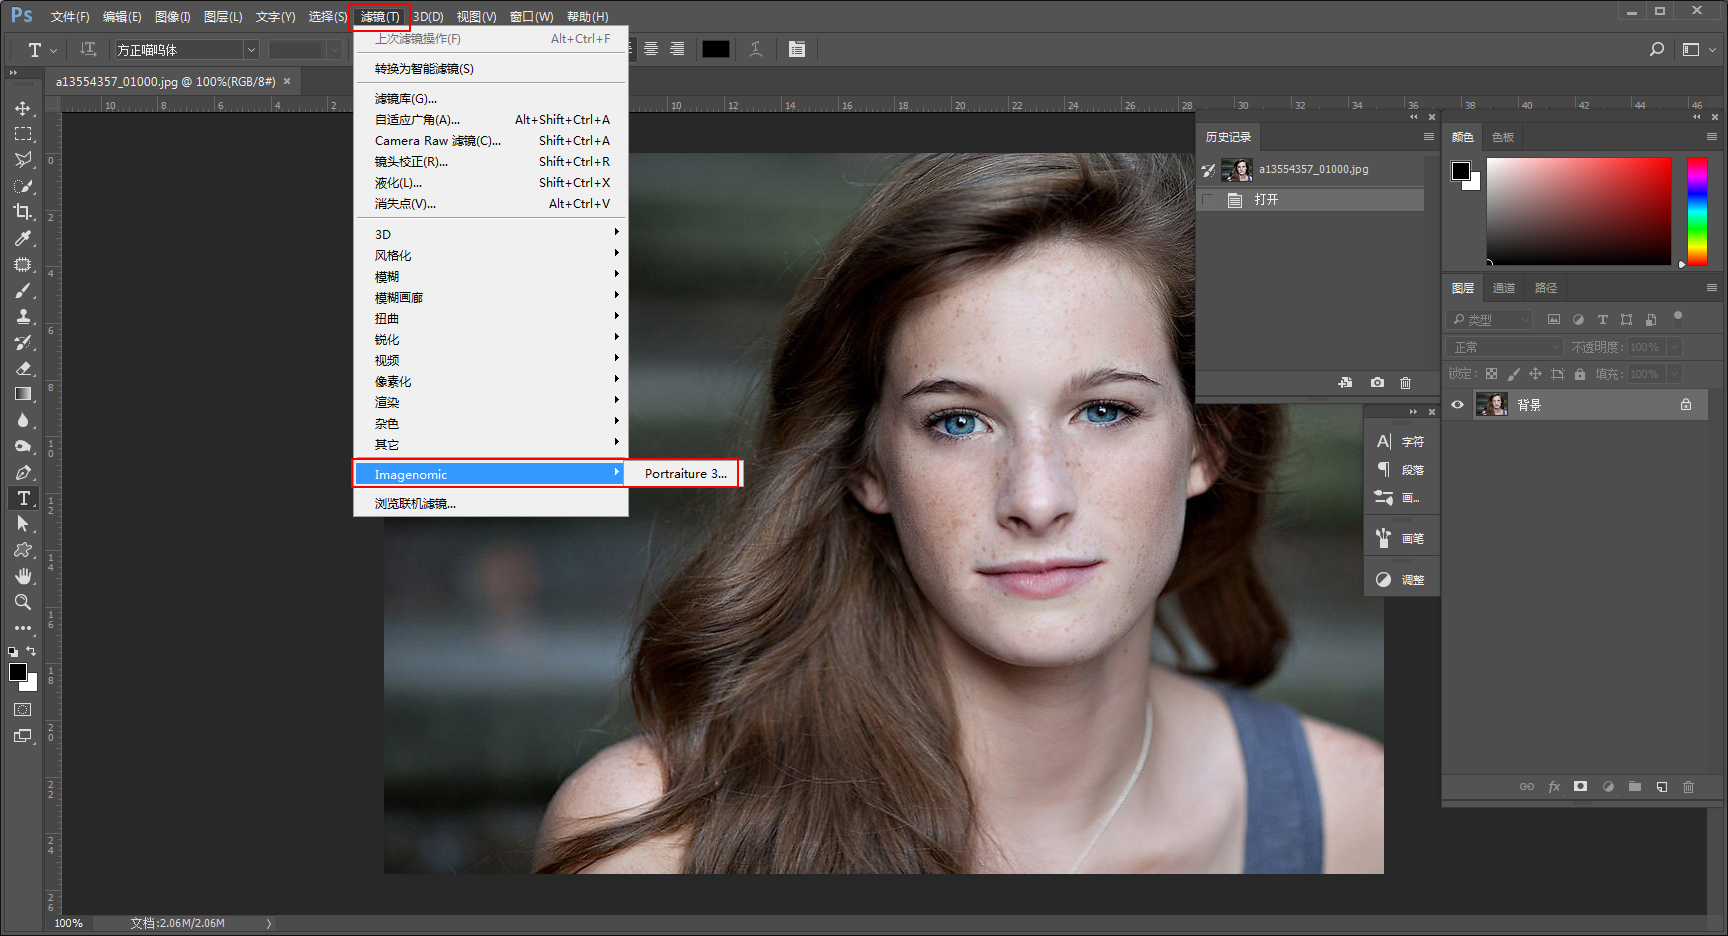Open the 图像(I) menu
This screenshot has width=1728, height=936.
click(x=172, y=17)
